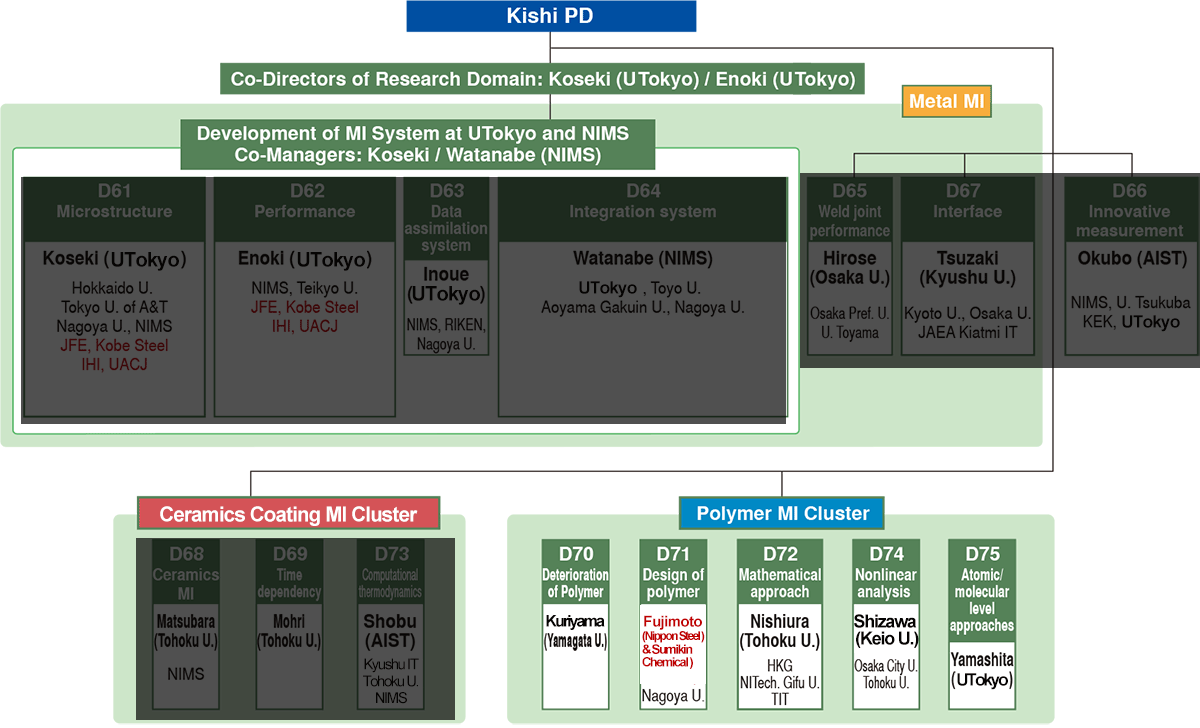Click the D63 Data assimilation system header
Image resolution: width=1200 pixels, height=728 pixels.
446,217
